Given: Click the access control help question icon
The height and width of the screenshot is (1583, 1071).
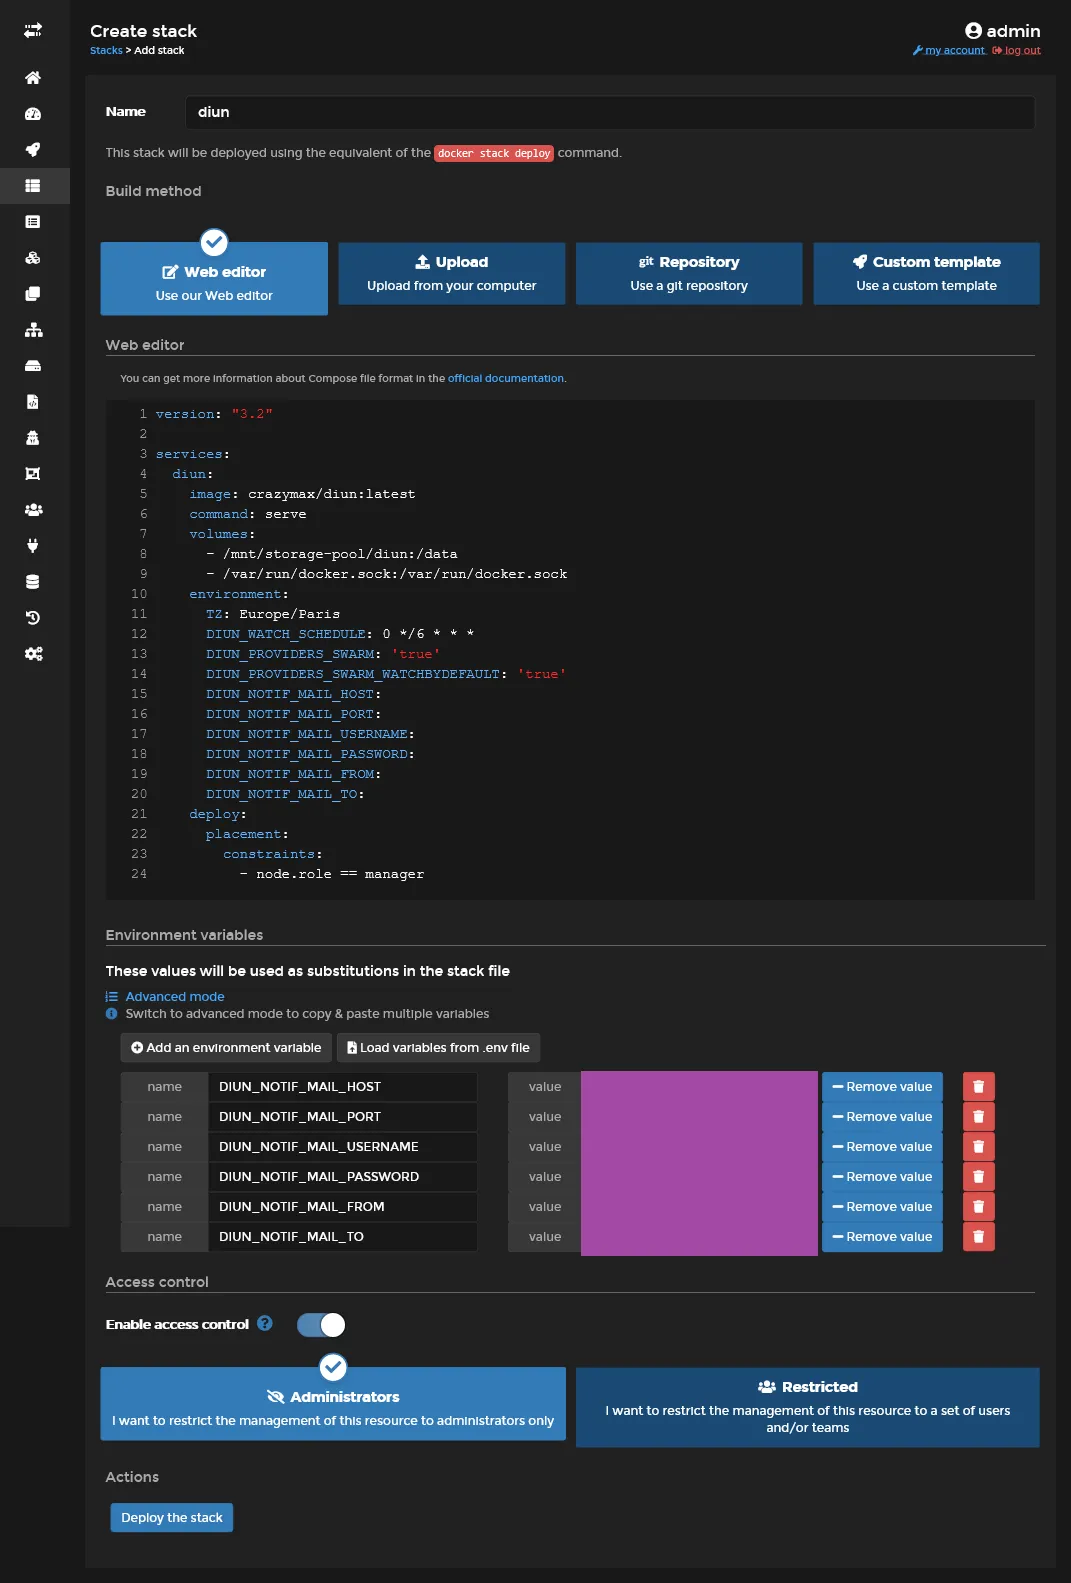Looking at the screenshot, I should coord(265,1323).
